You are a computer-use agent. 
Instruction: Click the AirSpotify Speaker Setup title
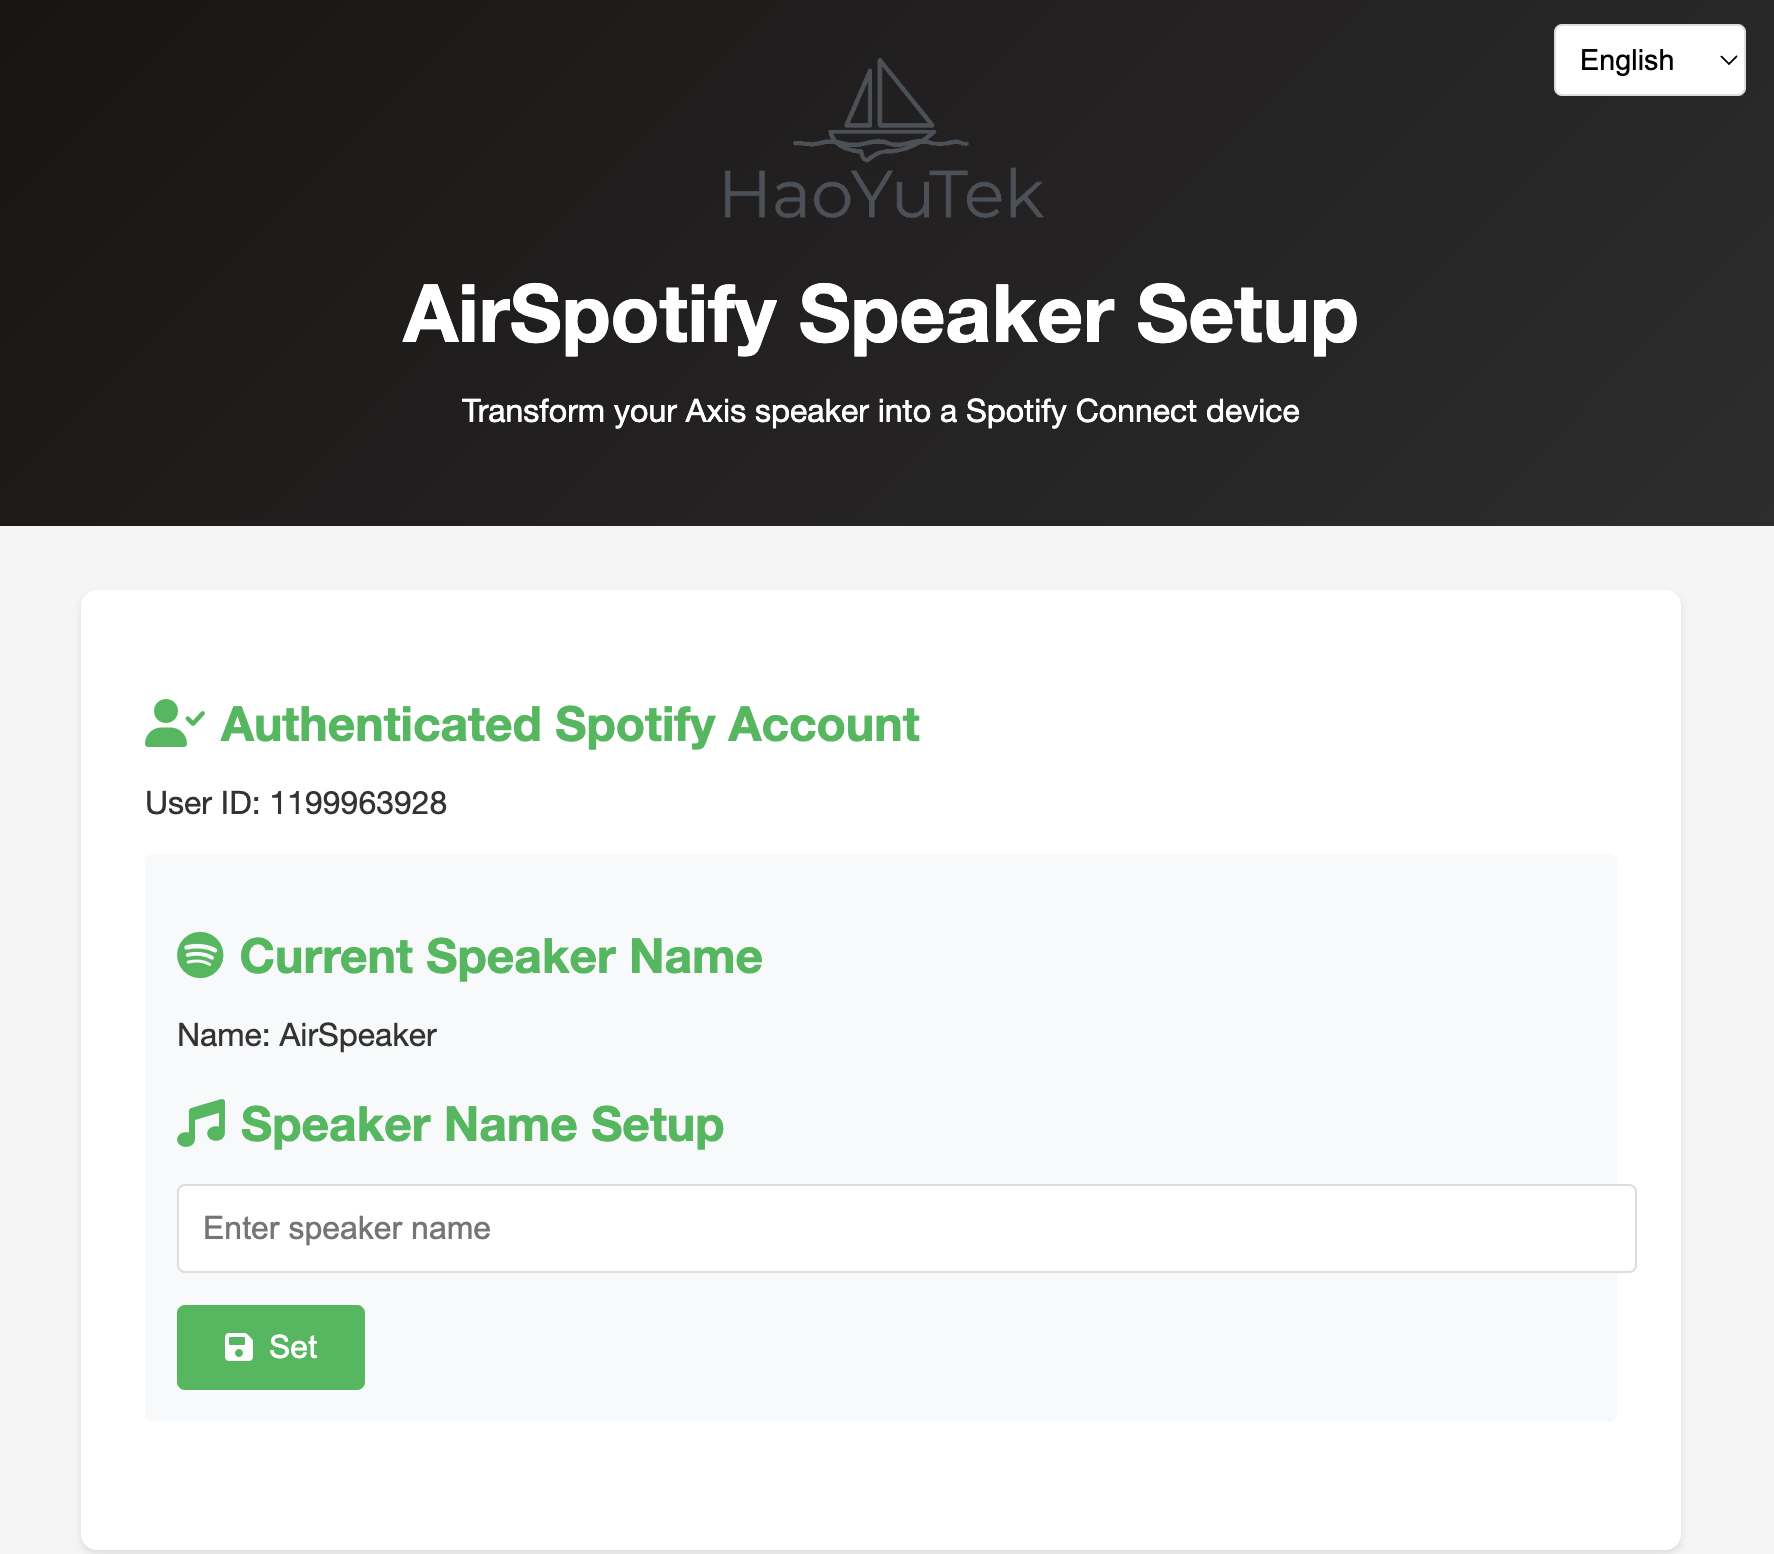click(880, 315)
